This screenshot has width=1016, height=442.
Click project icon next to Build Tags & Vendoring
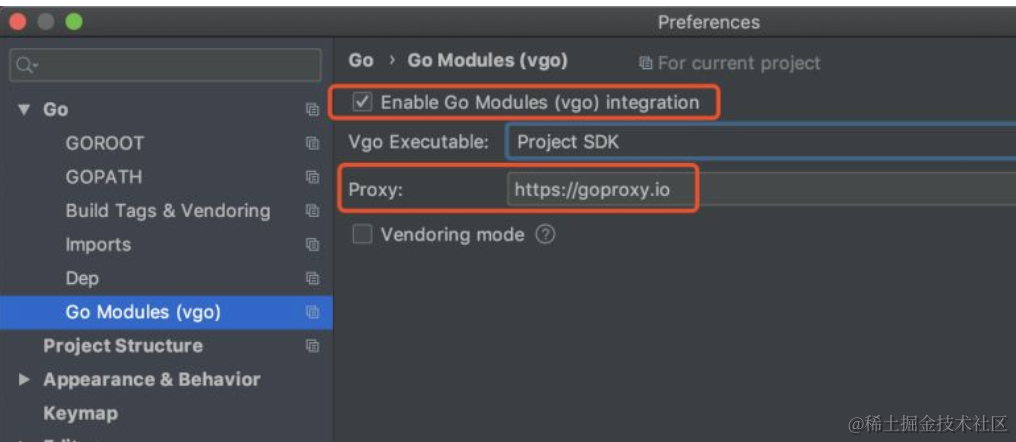312,211
